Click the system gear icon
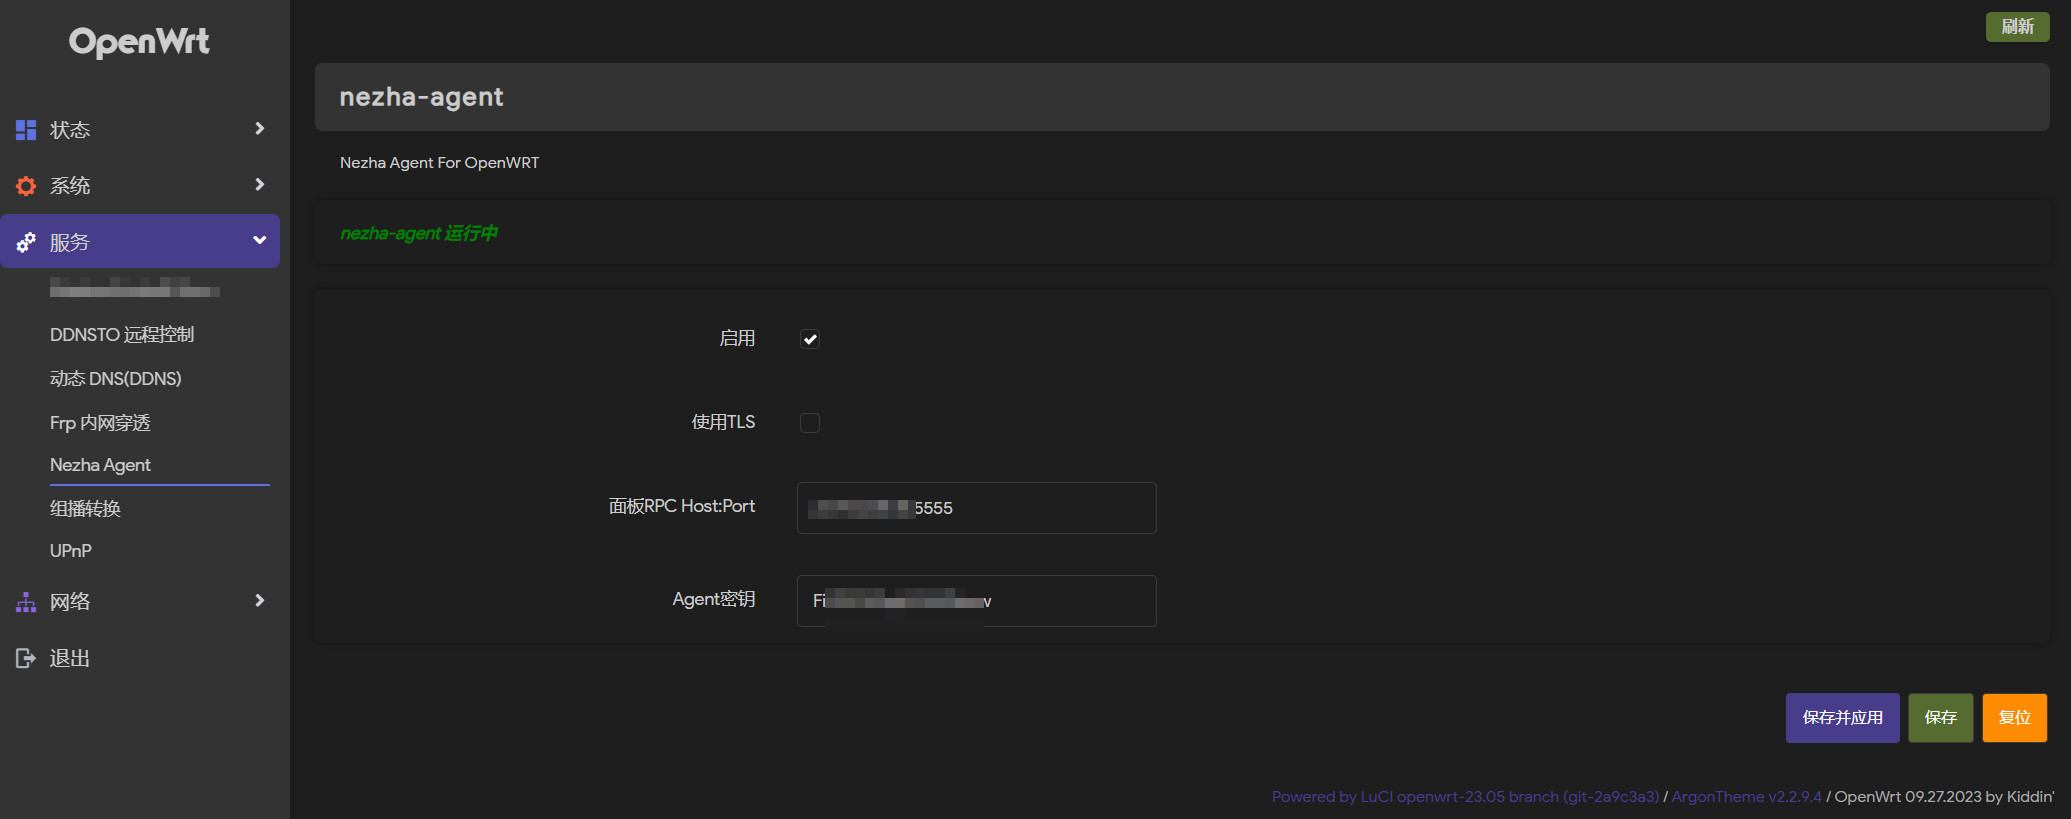Image resolution: width=2071 pixels, height=819 pixels. (x=26, y=186)
